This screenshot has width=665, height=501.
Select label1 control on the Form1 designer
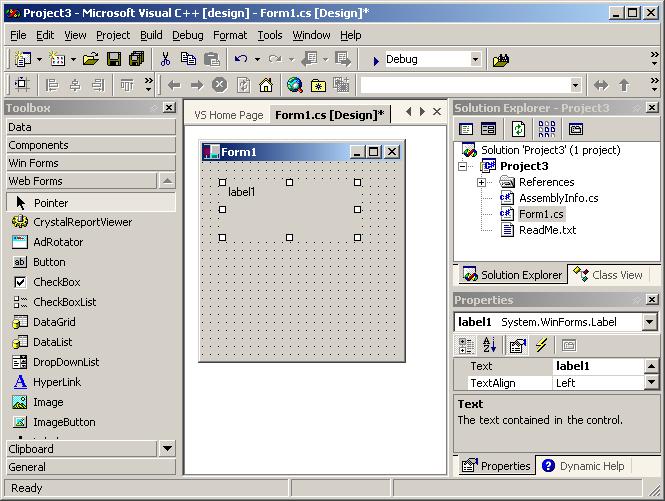(290, 210)
